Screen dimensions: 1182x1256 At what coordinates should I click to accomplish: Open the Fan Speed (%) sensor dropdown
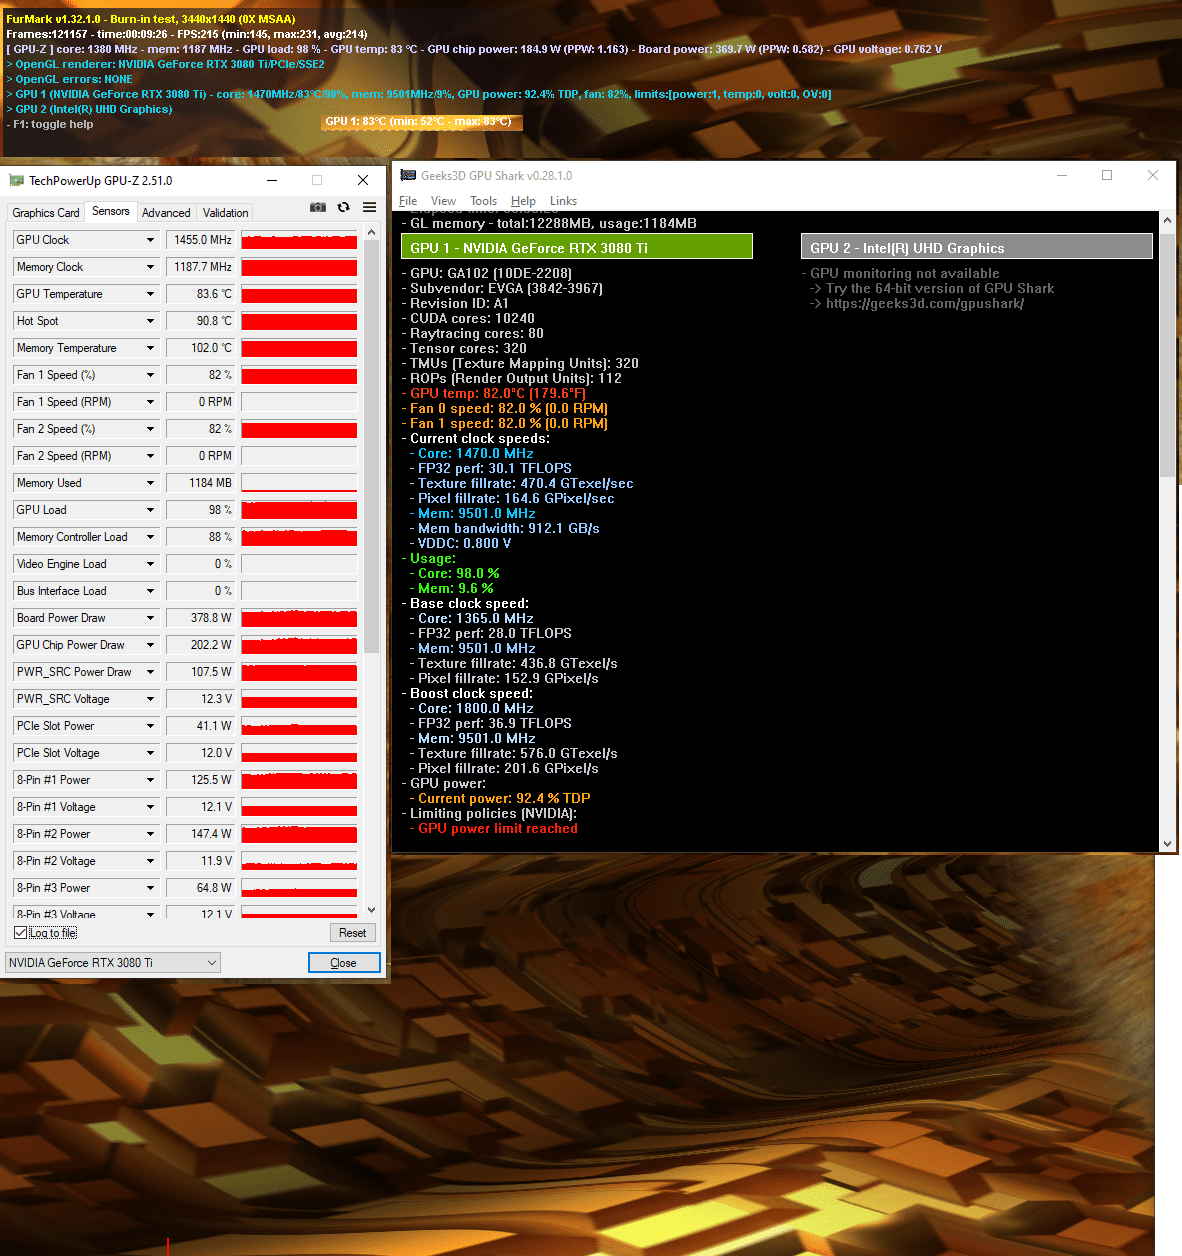pyautogui.click(x=85, y=374)
